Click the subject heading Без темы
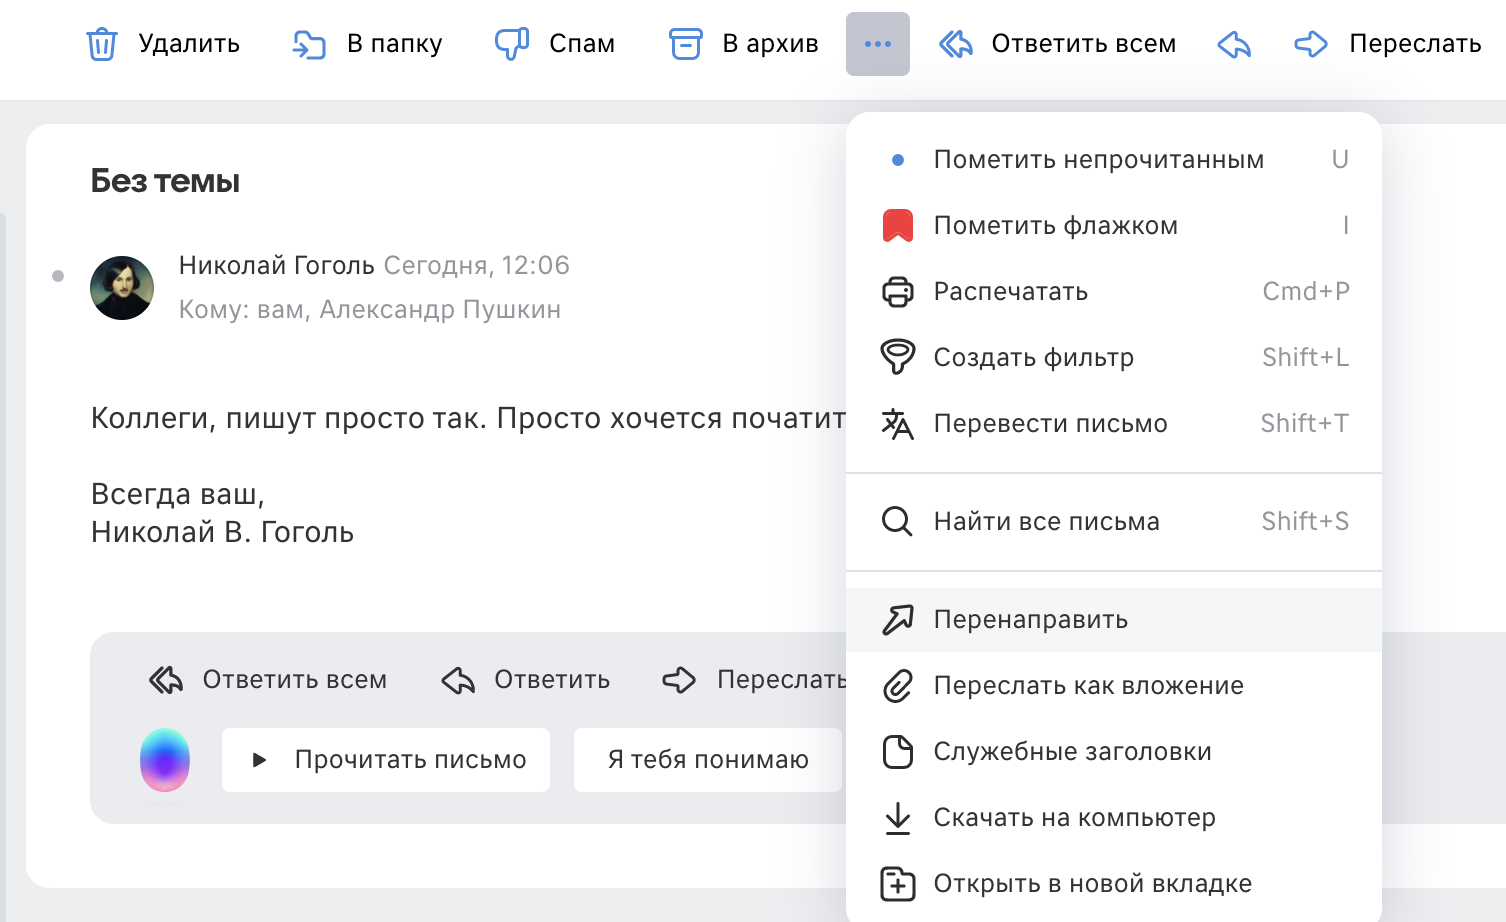This screenshot has width=1506, height=922. click(x=165, y=181)
